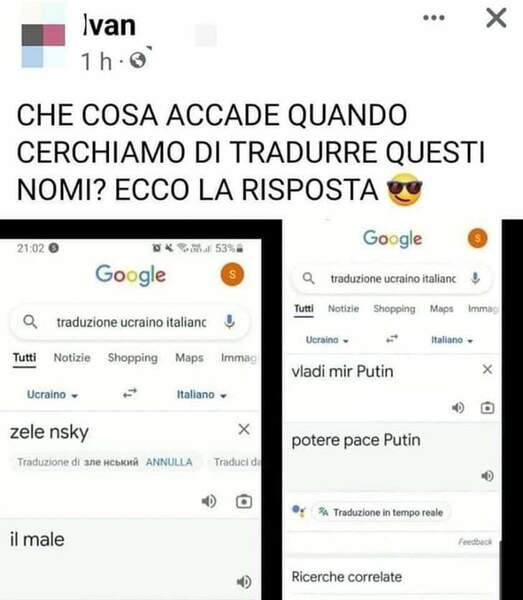Play audio for "zele nsky" source text
This screenshot has width=523, height=600.
pos(209,501)
